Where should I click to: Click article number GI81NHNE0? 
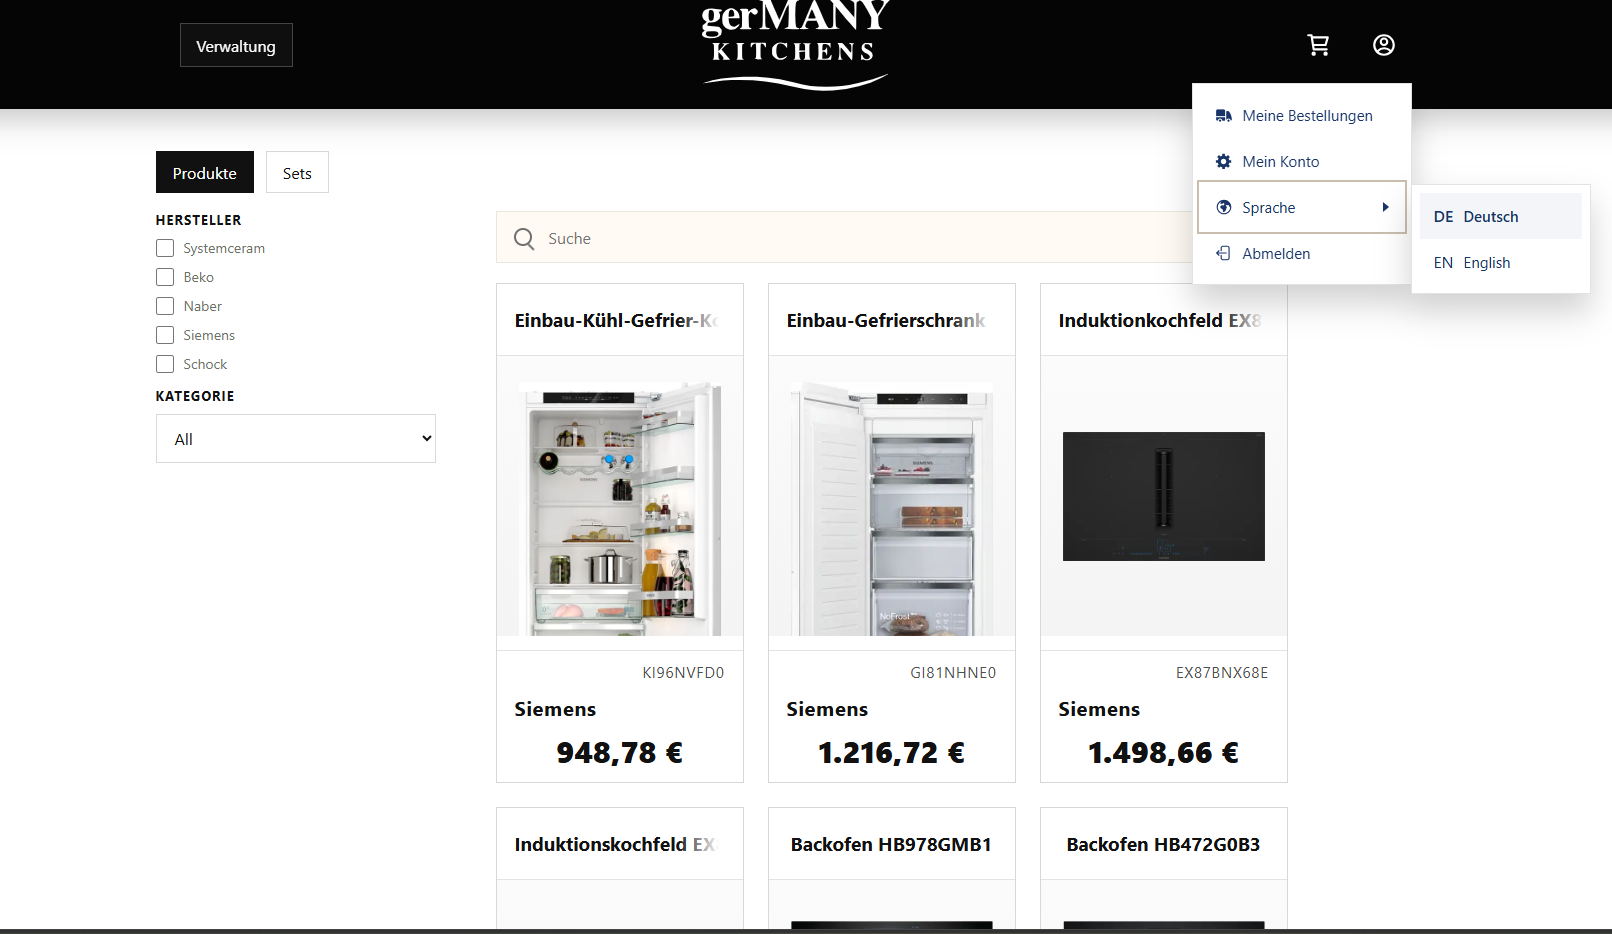point(953,673)
